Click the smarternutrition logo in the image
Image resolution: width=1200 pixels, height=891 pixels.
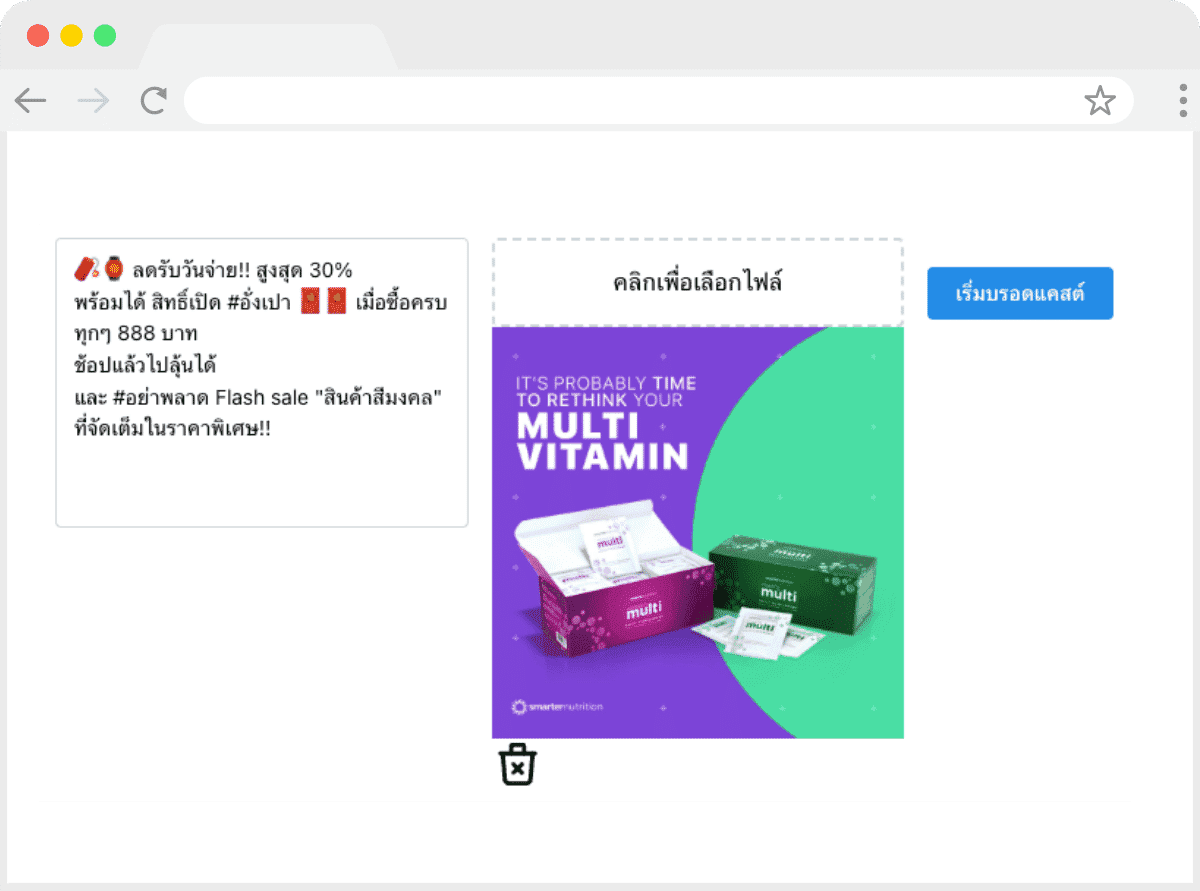coord(558,707)
